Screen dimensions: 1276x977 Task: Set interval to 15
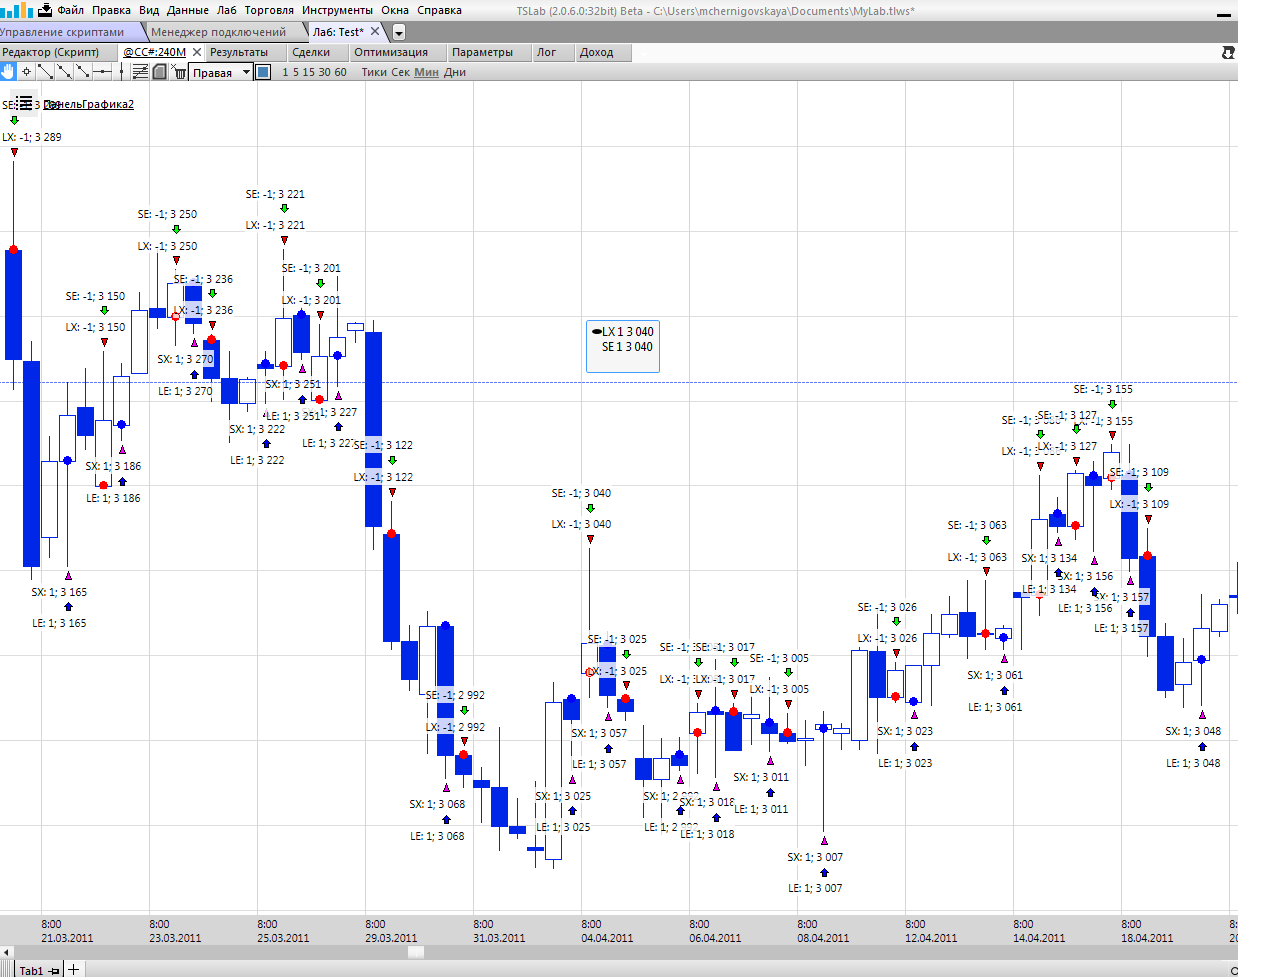point(308,72)
